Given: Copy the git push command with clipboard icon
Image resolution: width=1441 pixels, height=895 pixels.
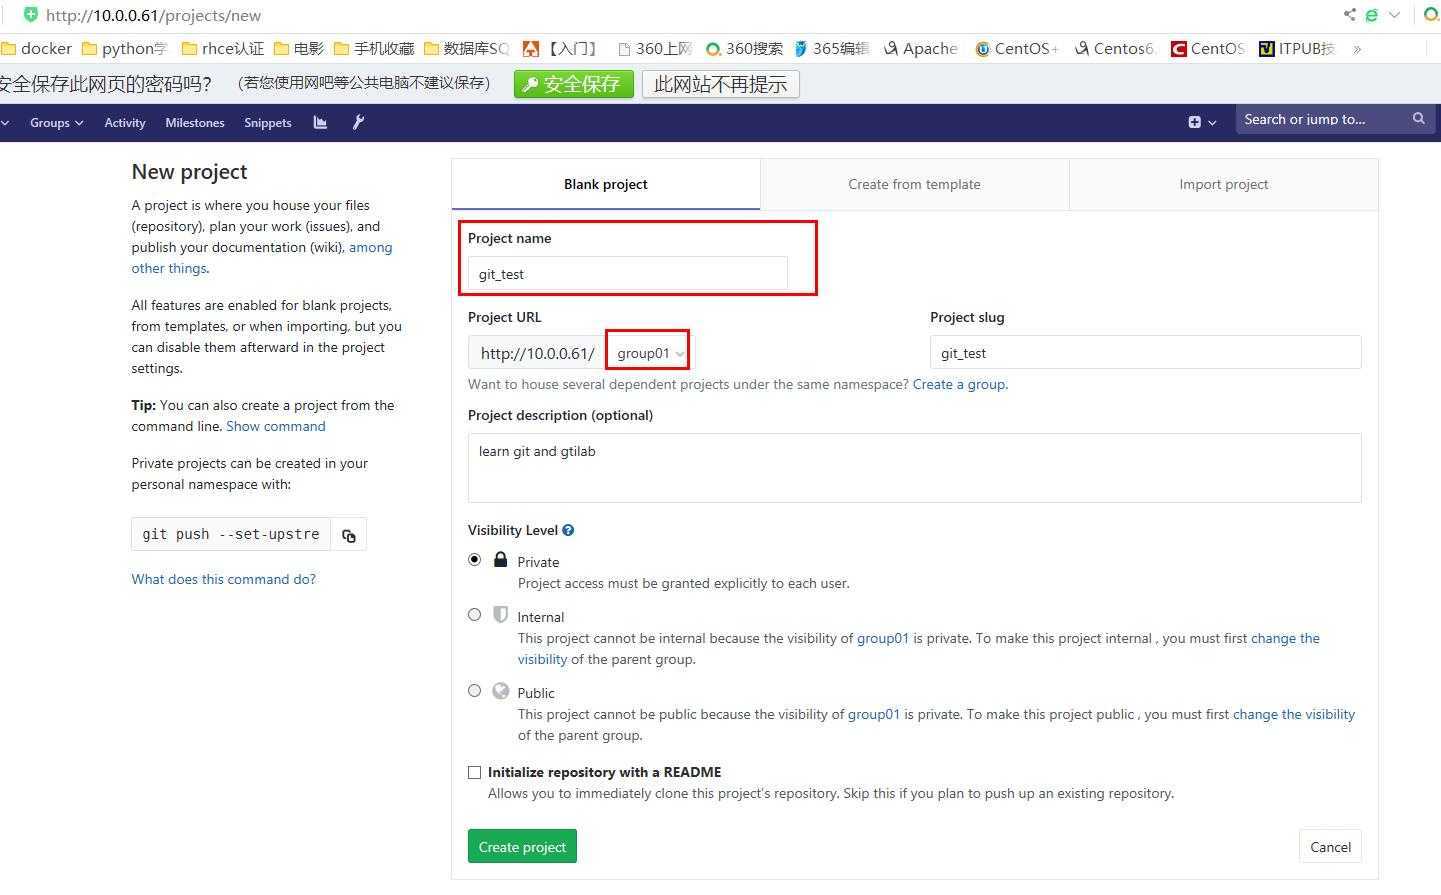Looking at the screenshot, I should click(349, 534).
